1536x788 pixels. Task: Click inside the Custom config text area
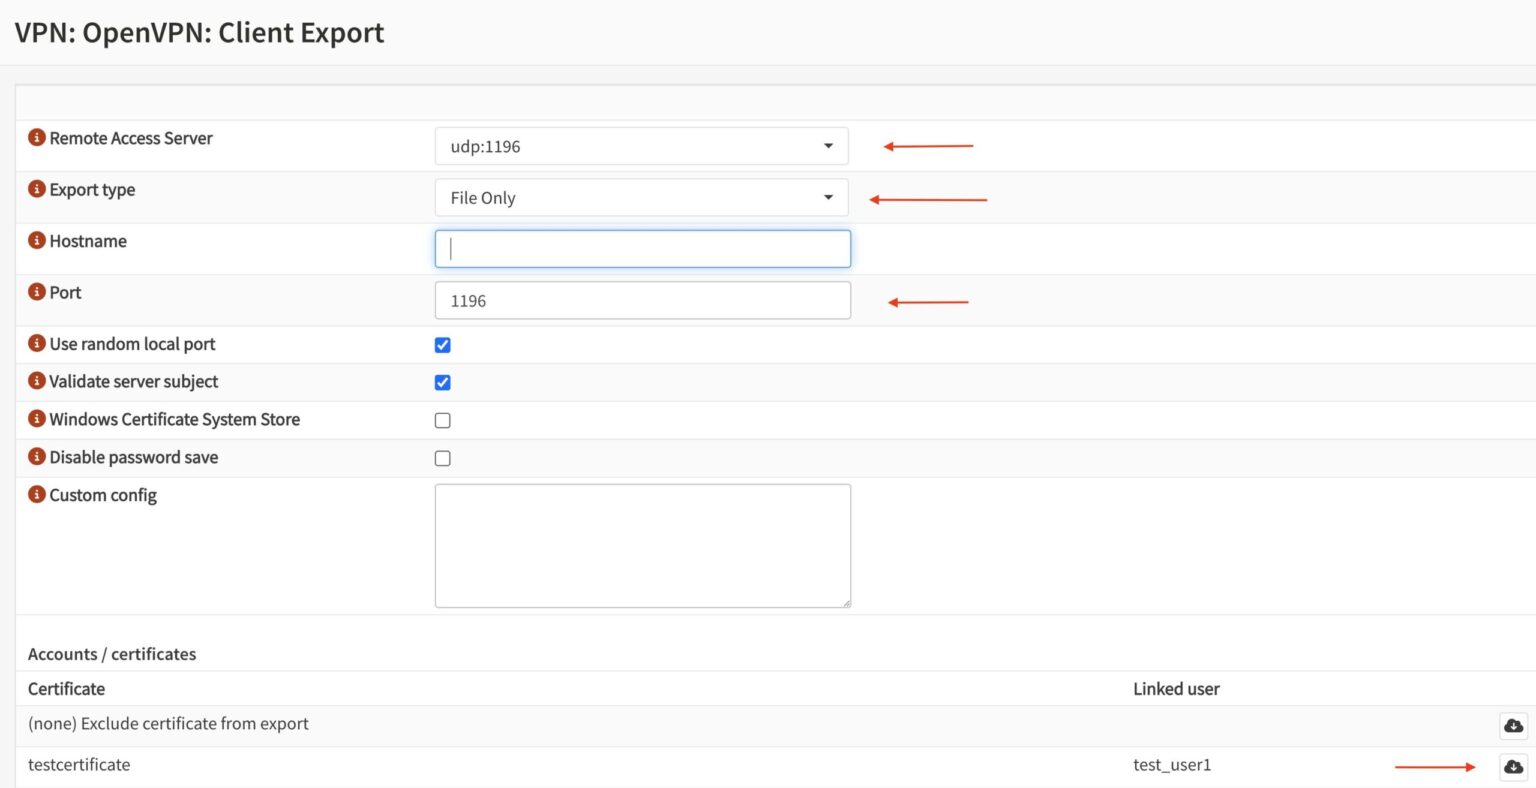pos(642,545)
